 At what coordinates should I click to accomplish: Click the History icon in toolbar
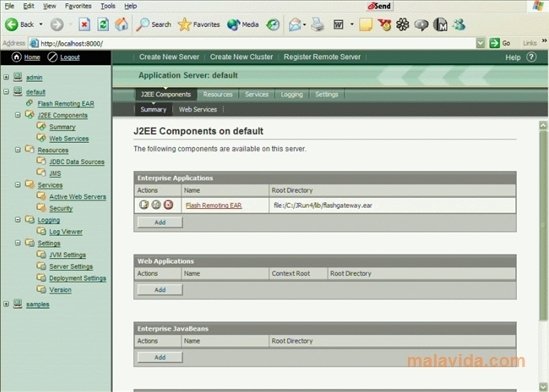(x=273, y=24)
